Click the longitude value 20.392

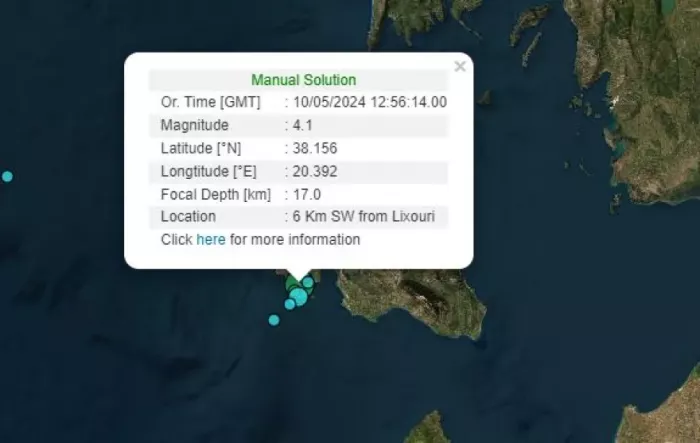click(311, 171)
